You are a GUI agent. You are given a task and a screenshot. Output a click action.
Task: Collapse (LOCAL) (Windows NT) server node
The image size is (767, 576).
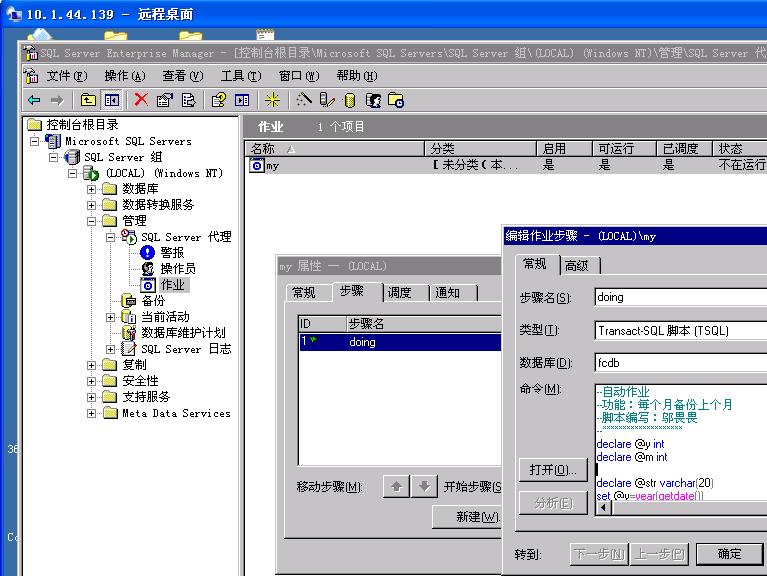(72, 174)
